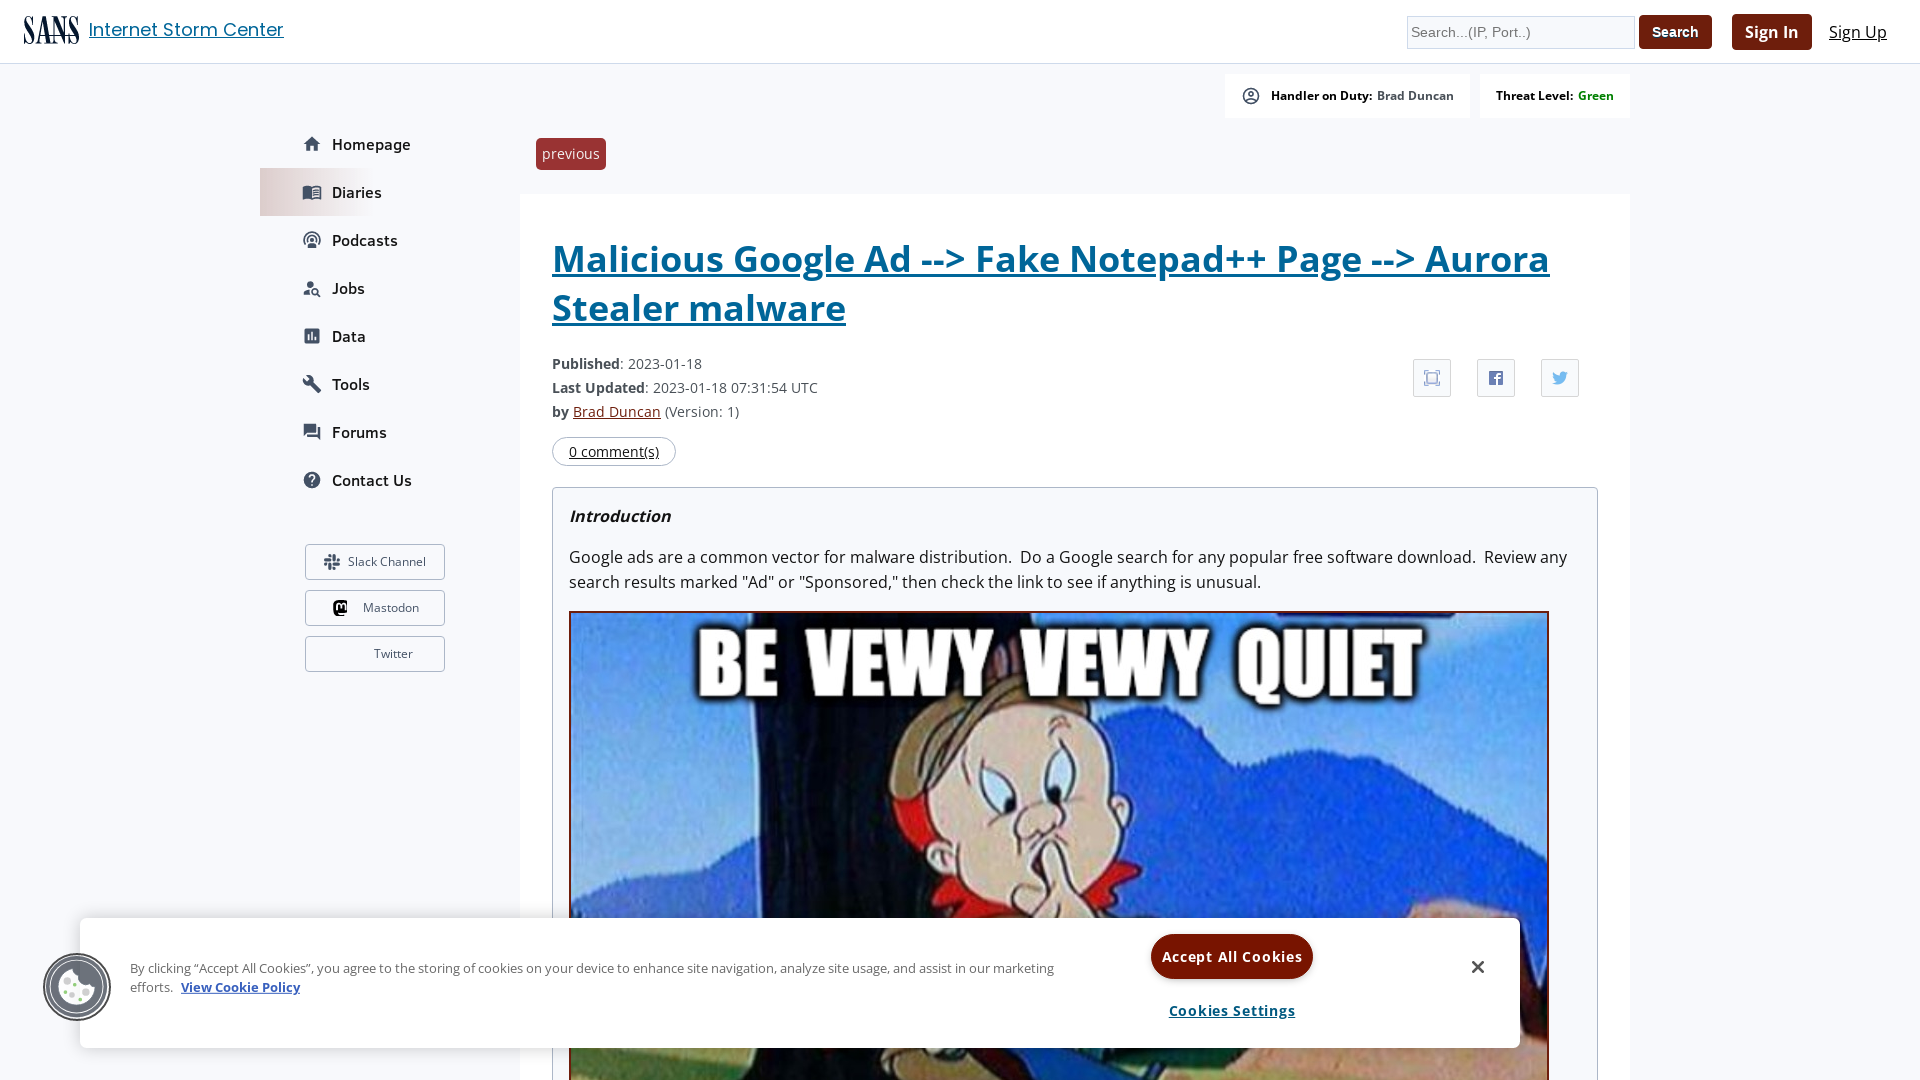Focus the IP/Port search field
This screenshot has width=1920, height=1080.
[x=1520, y=32]
